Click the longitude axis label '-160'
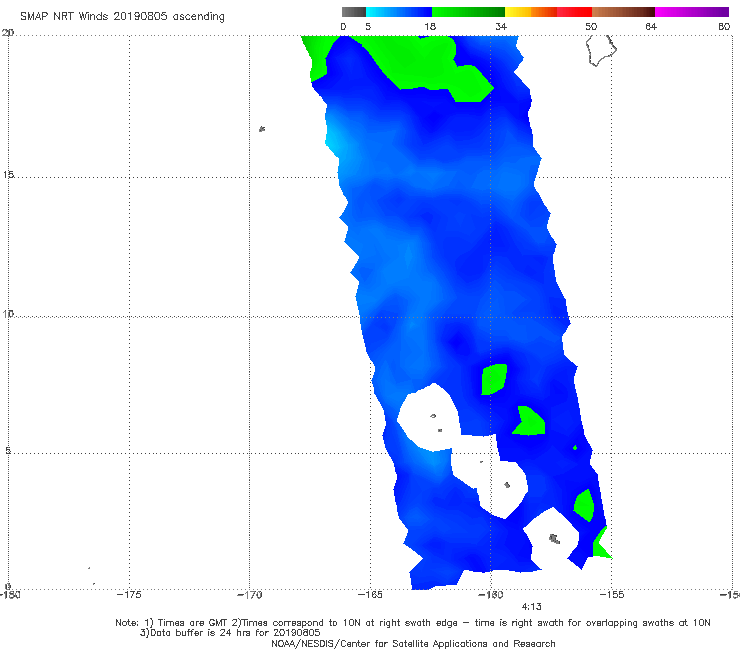The height and width of the screenshot is (650, 740). 491,595
